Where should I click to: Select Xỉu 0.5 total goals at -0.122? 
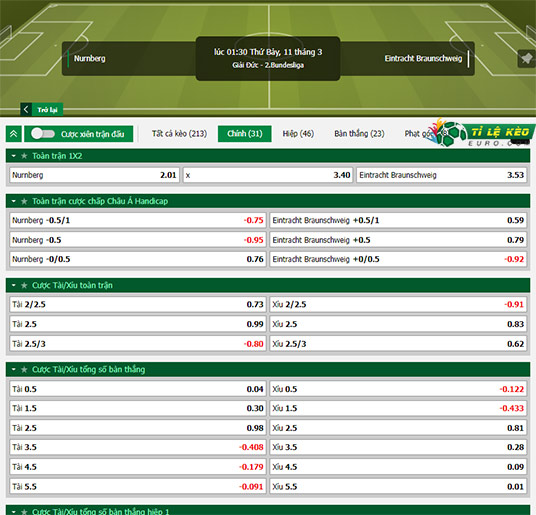pos(398,389)
